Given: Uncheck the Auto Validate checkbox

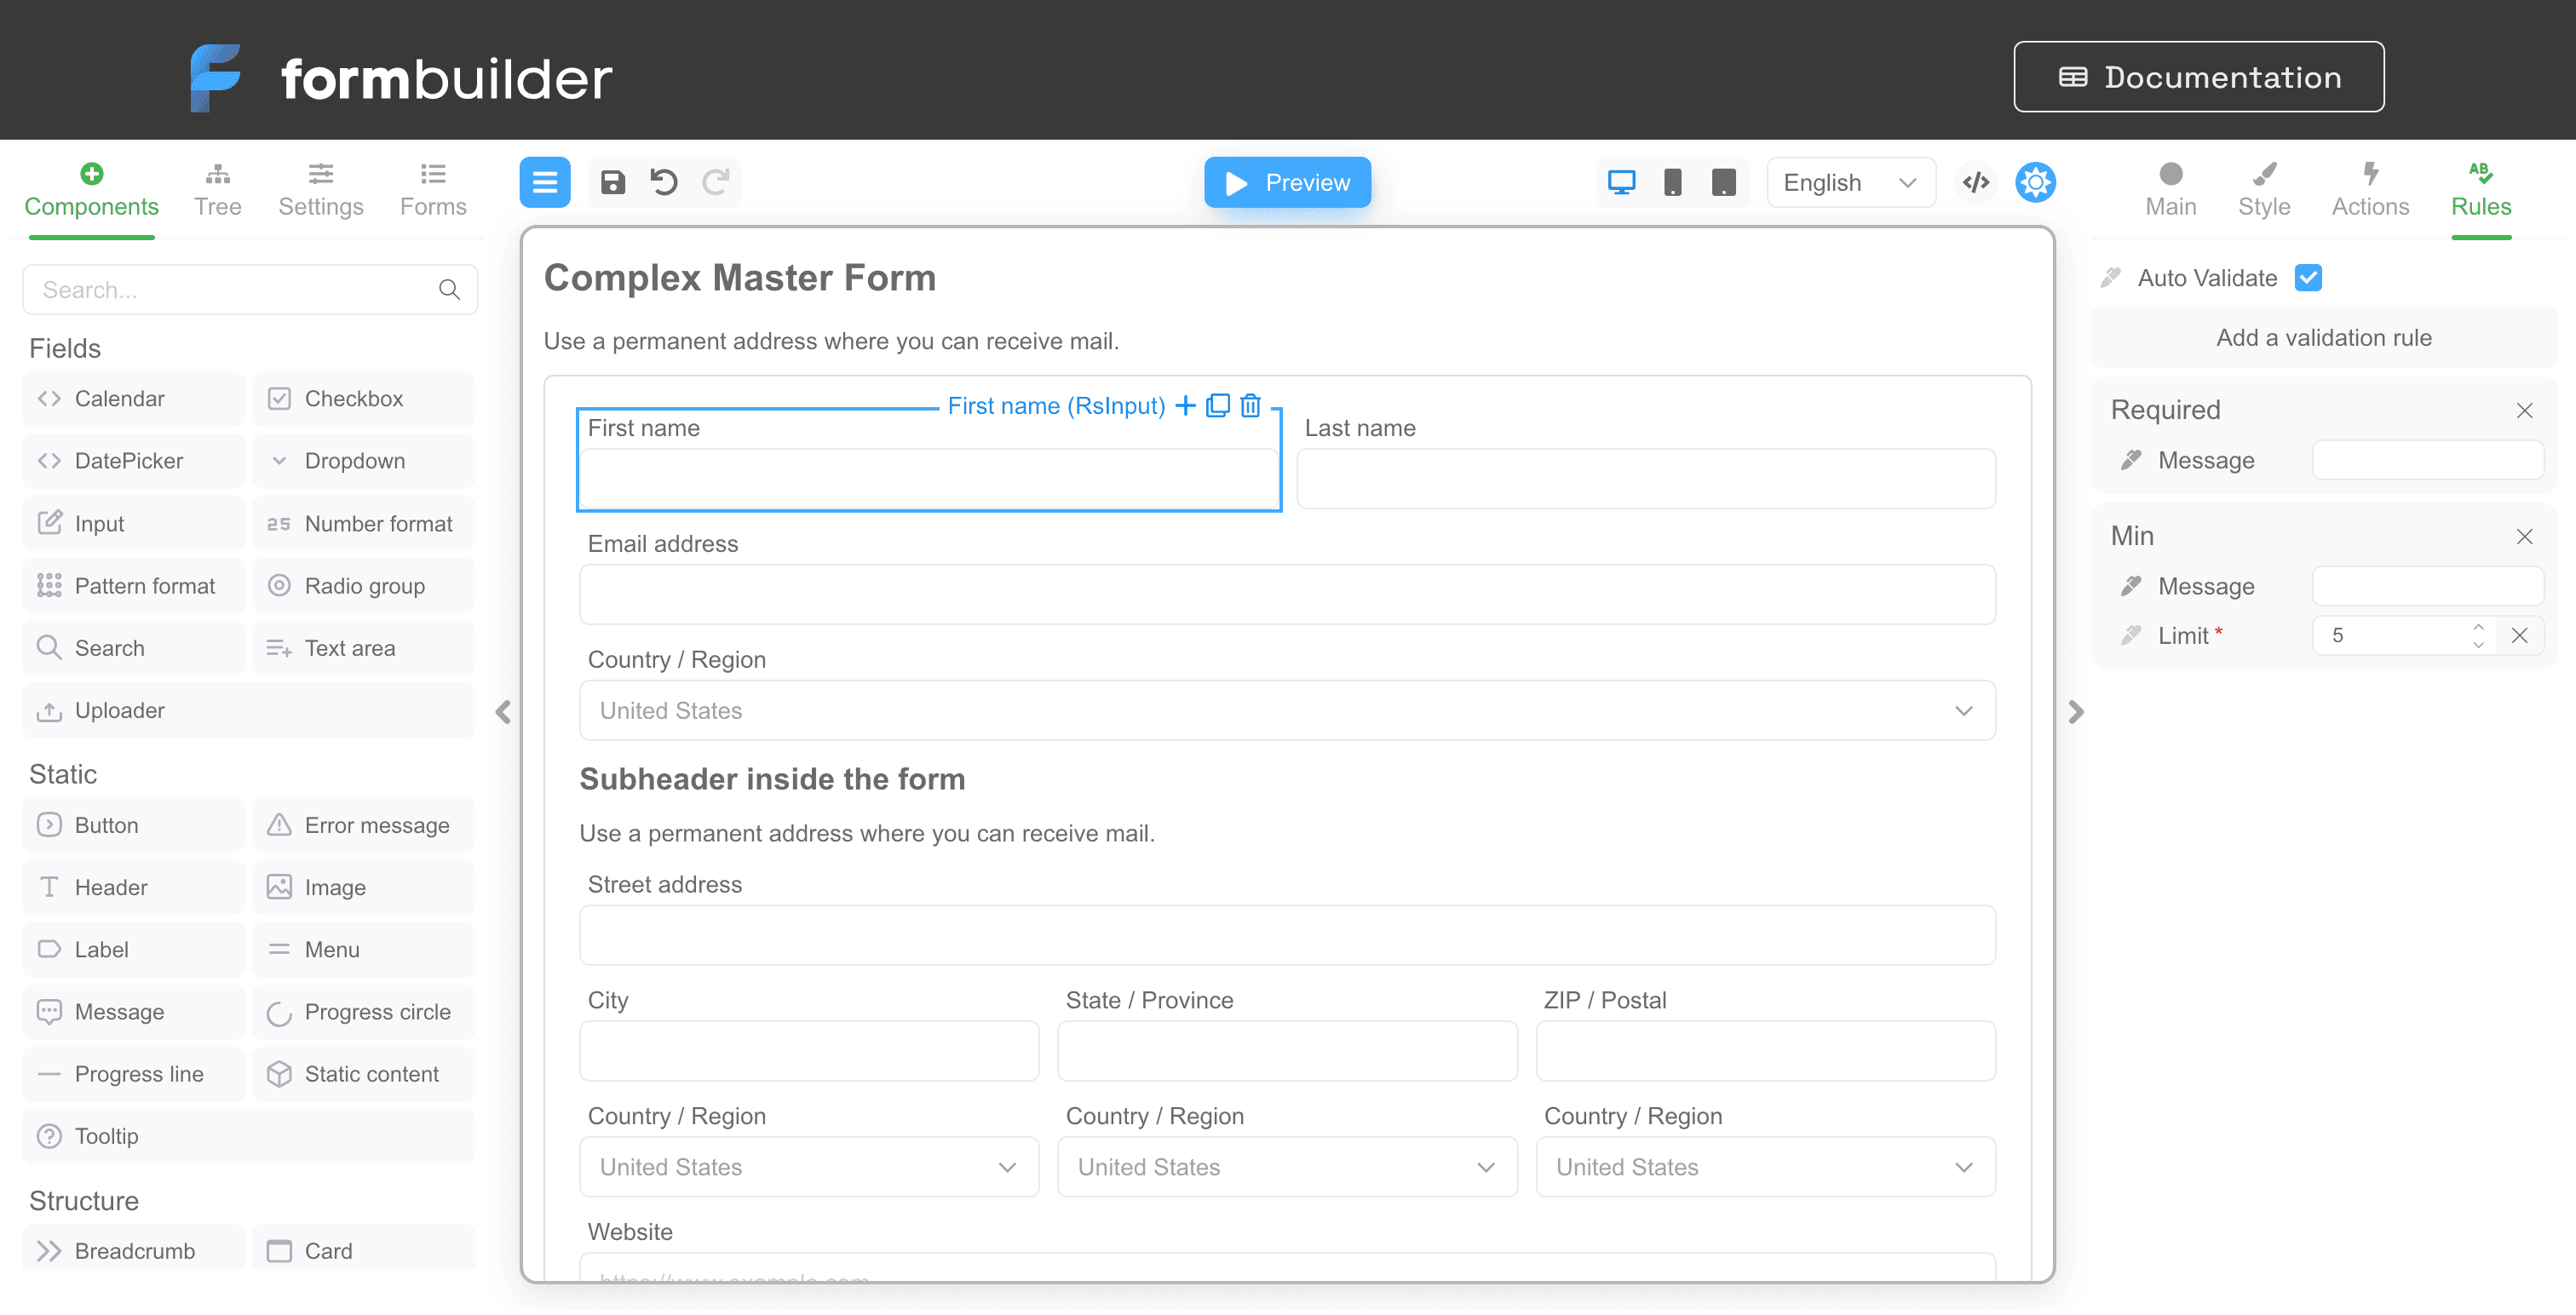Looking at the screenshot, I should tap(2308, 277).
